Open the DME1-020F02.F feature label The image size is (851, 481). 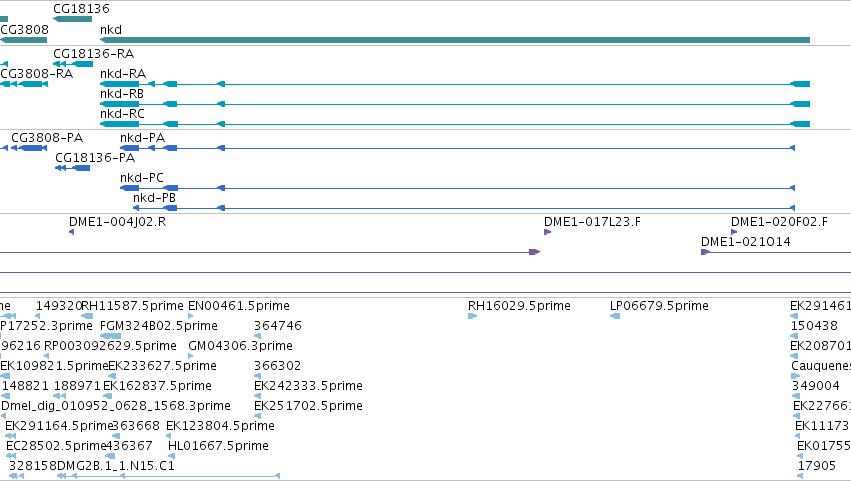779,222
